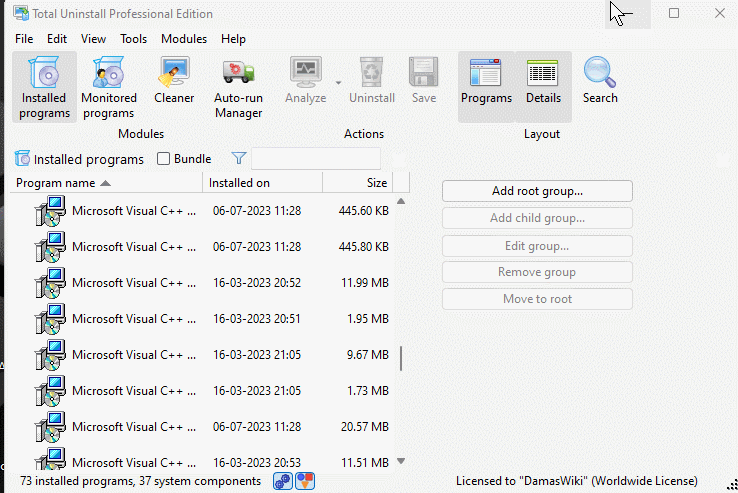The height and width of the screenshot is (493, 738).
Task: Select the 20.57 MB size cell
Action: [365, 427]
